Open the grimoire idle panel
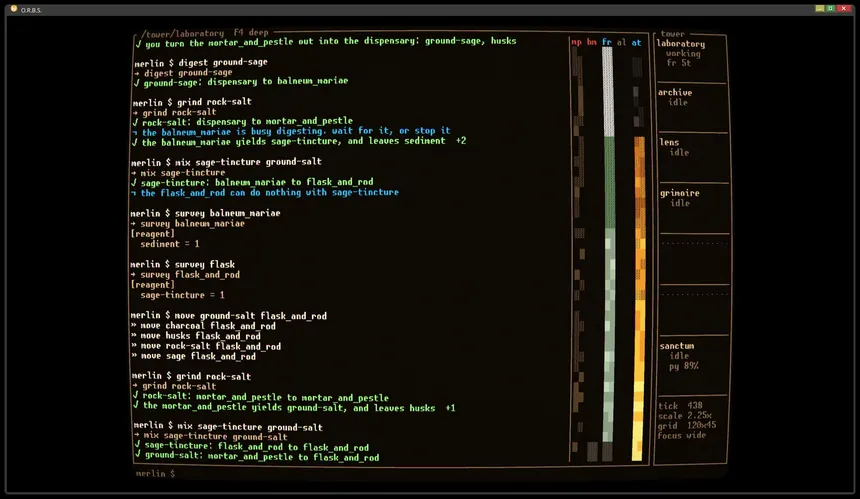 click(693, 208)
